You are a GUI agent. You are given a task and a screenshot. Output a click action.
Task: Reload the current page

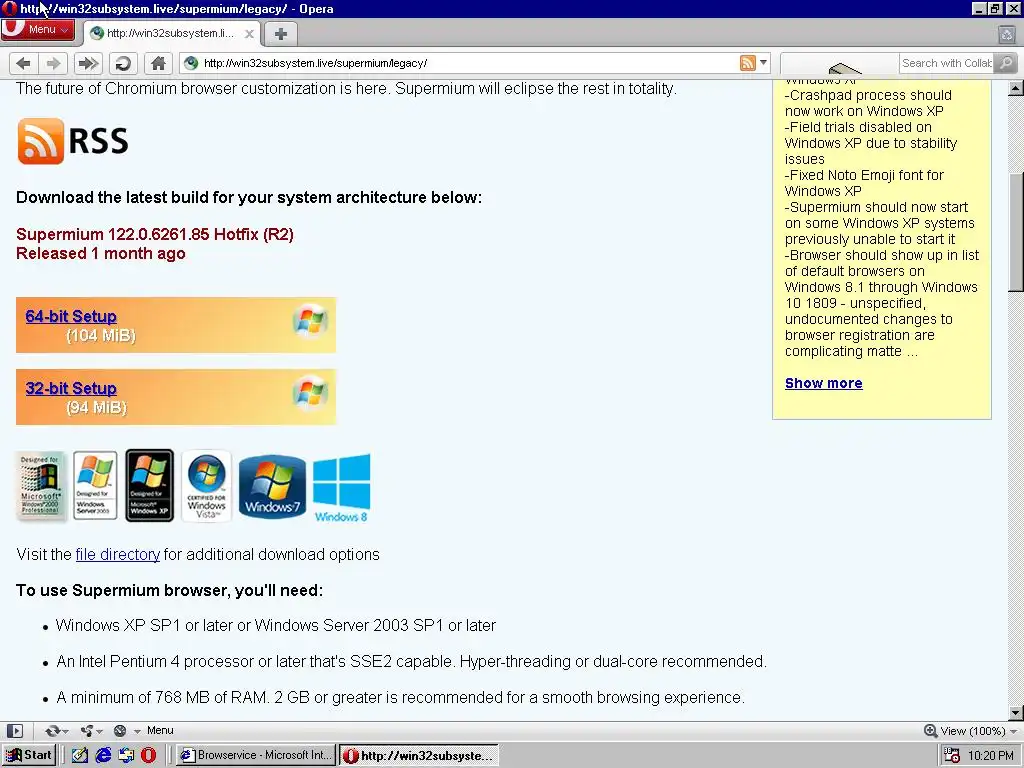pyautogui.click(x=123, y=63)
